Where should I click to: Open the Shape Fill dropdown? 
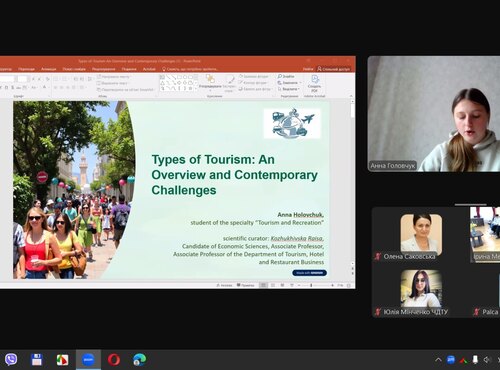pos(254,76)
